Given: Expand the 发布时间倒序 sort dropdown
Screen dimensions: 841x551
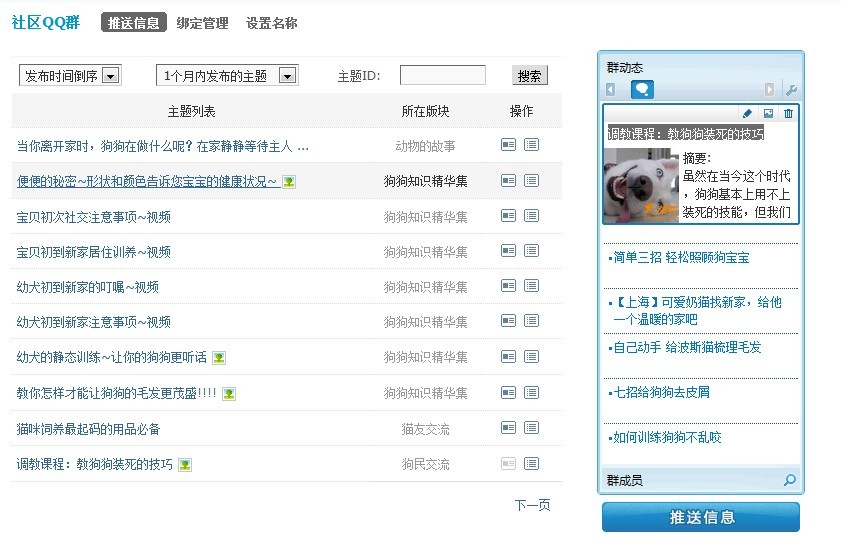Looking at the screenshot, I should (70, 76).
